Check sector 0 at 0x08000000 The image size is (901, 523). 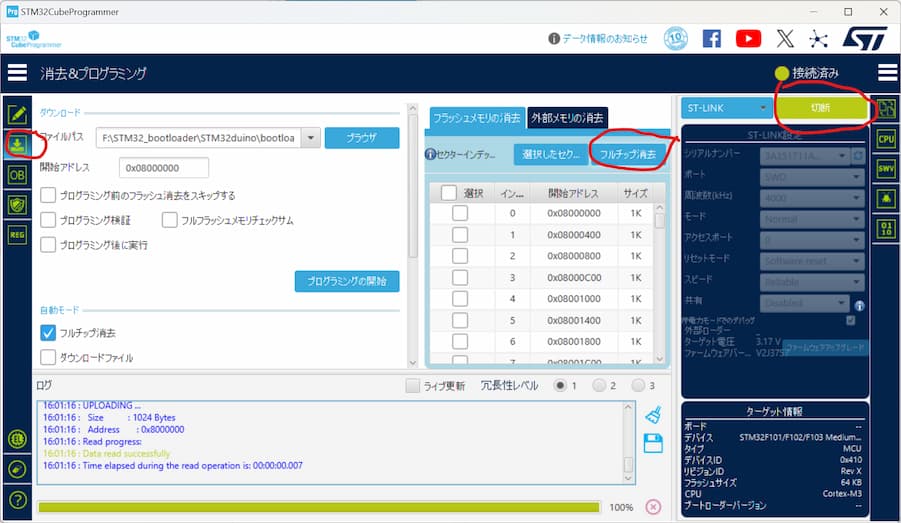click(460, 213)
